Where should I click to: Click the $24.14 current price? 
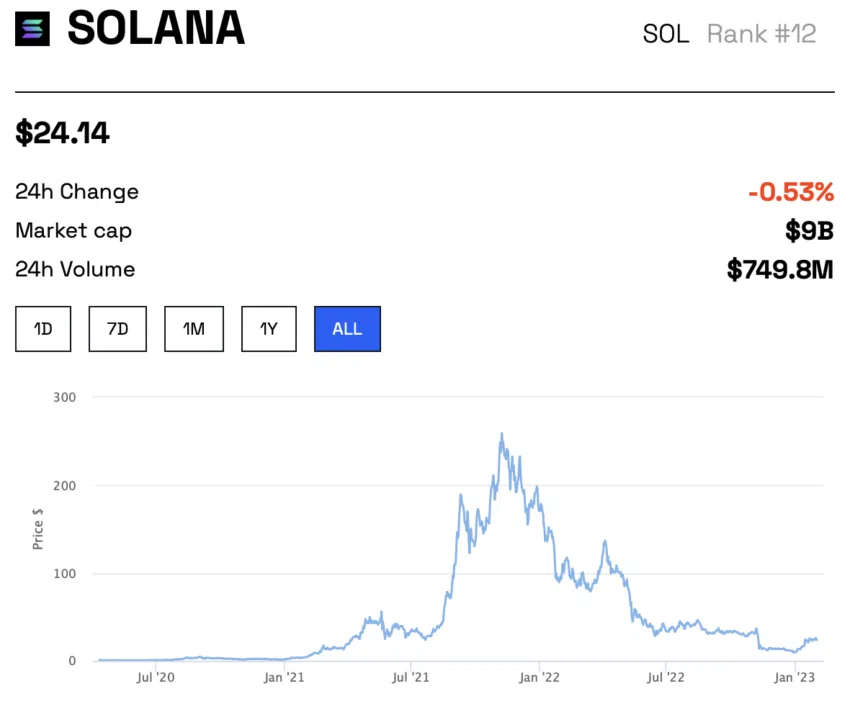62,133
